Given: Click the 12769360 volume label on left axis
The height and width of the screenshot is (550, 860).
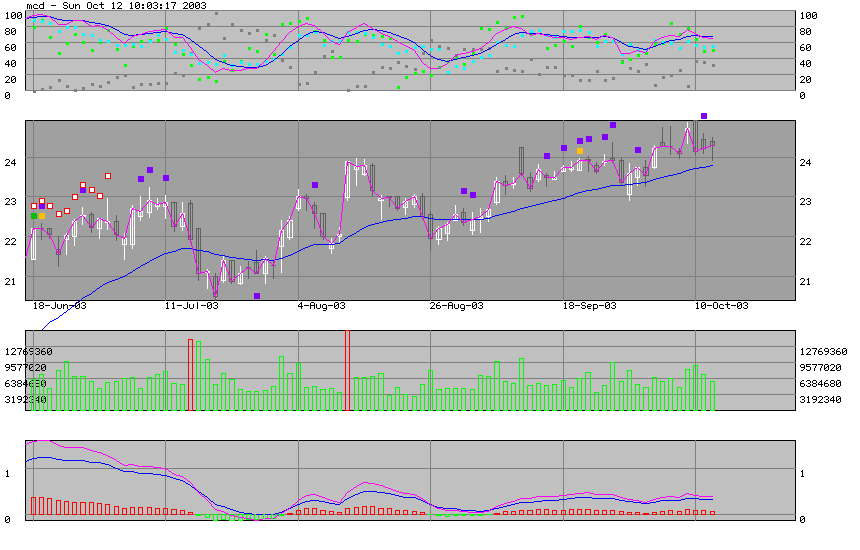Looking at the screenshot, I should point(28,352).
